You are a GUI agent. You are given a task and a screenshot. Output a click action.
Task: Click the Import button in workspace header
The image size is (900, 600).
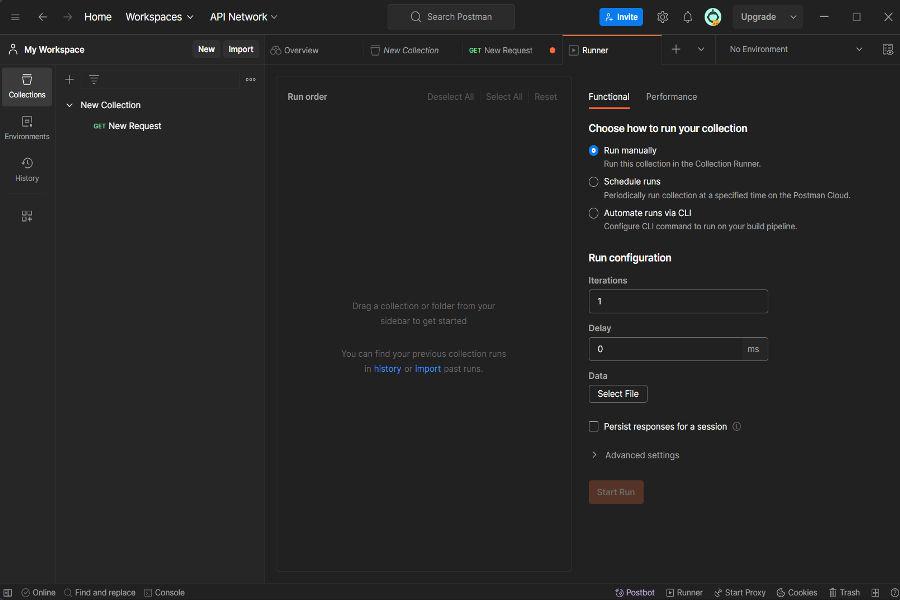(240, 50)
